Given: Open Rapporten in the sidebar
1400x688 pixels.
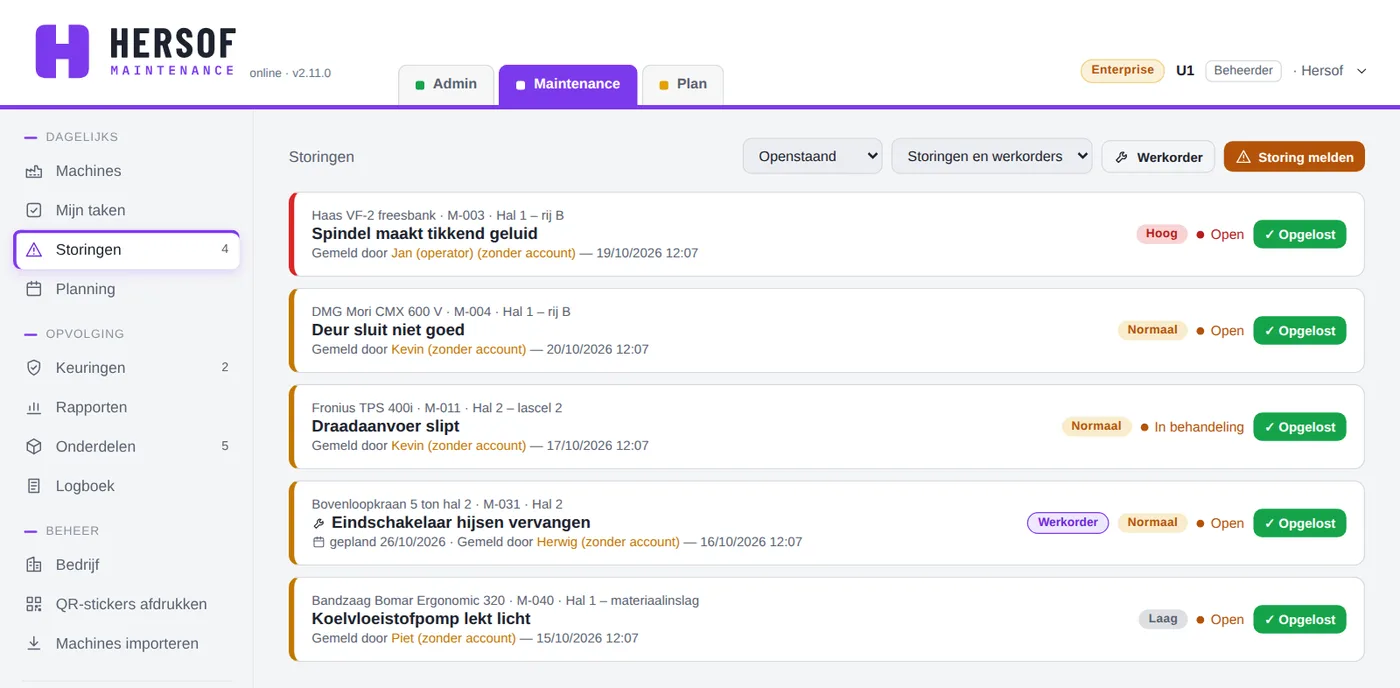Looking at the screenshot, I should (x=127, y=407).
